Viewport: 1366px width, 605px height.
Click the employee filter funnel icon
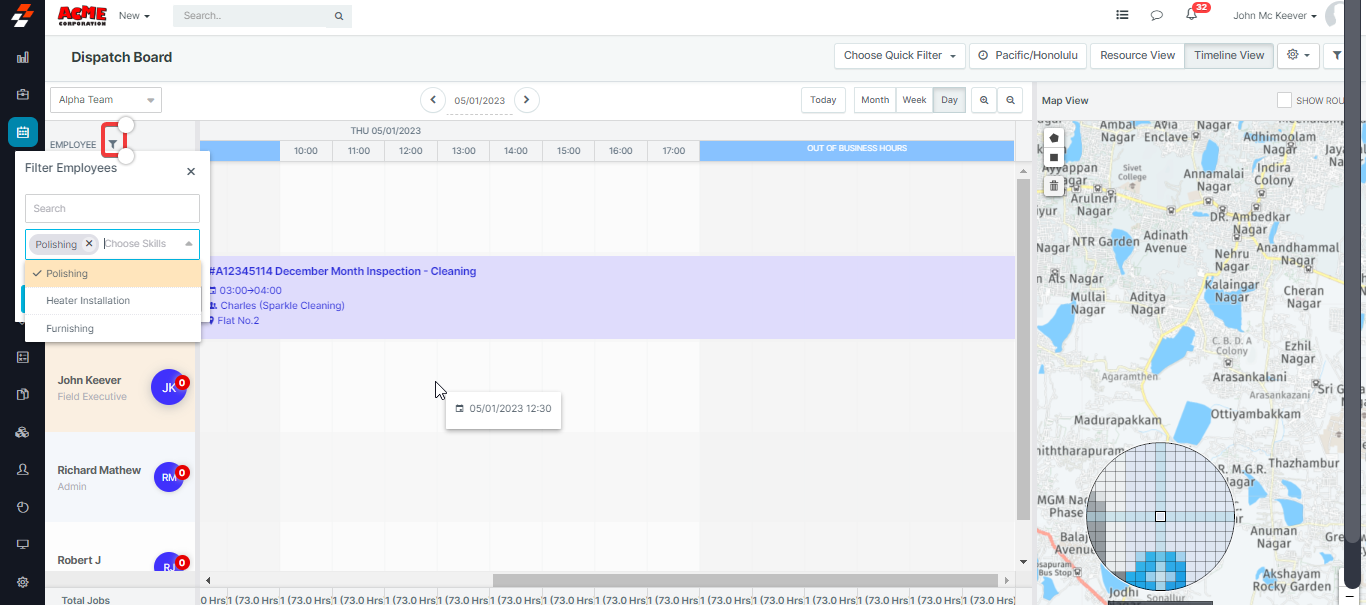113,144
